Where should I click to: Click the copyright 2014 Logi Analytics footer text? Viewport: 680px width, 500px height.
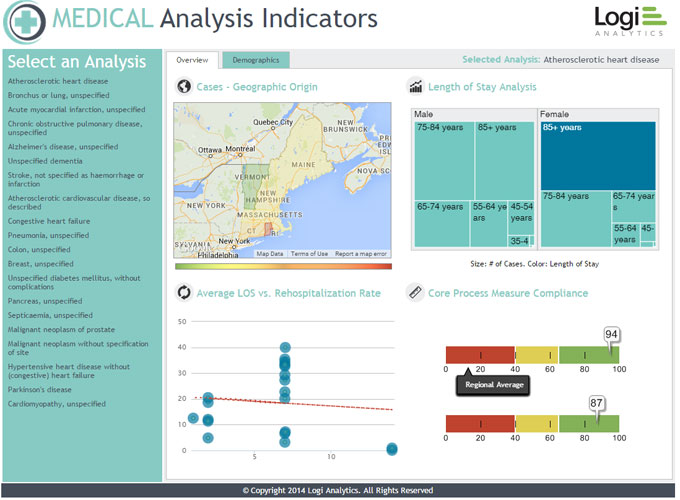(338, 490)
